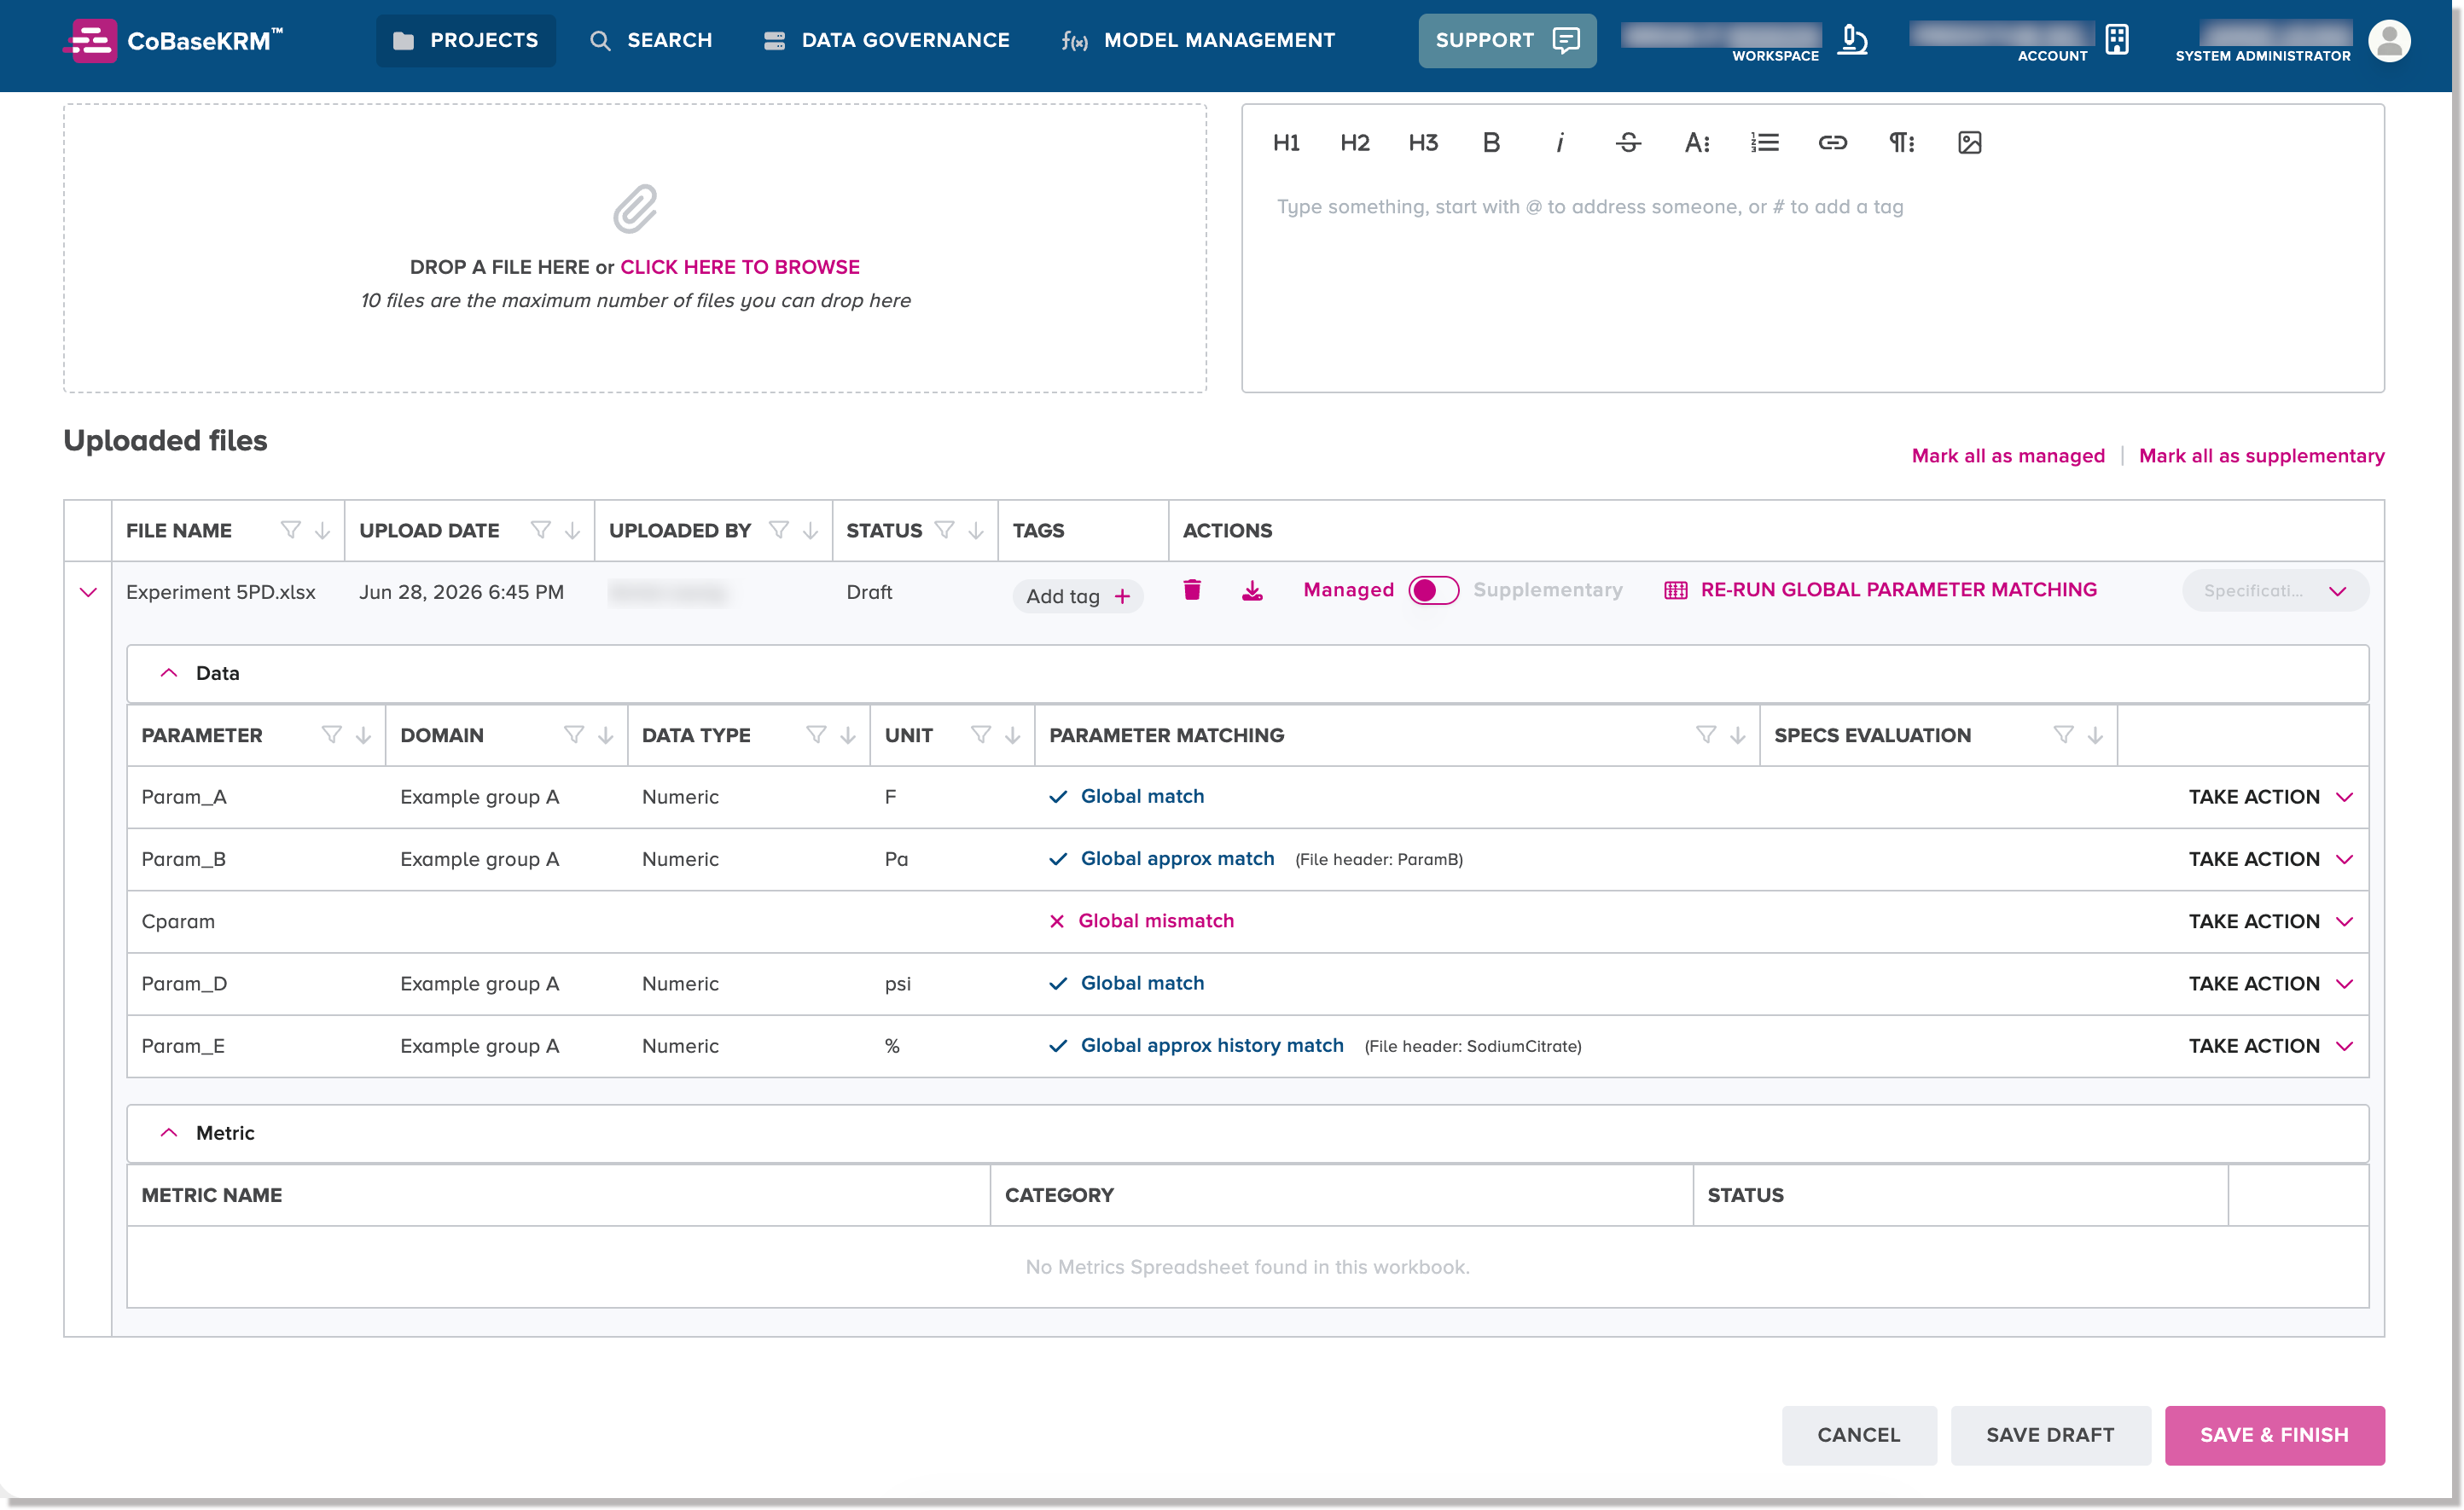Open paragraph format options in editor
The height and width of the screenshot is (1510, 2464).
(1901, 143)
